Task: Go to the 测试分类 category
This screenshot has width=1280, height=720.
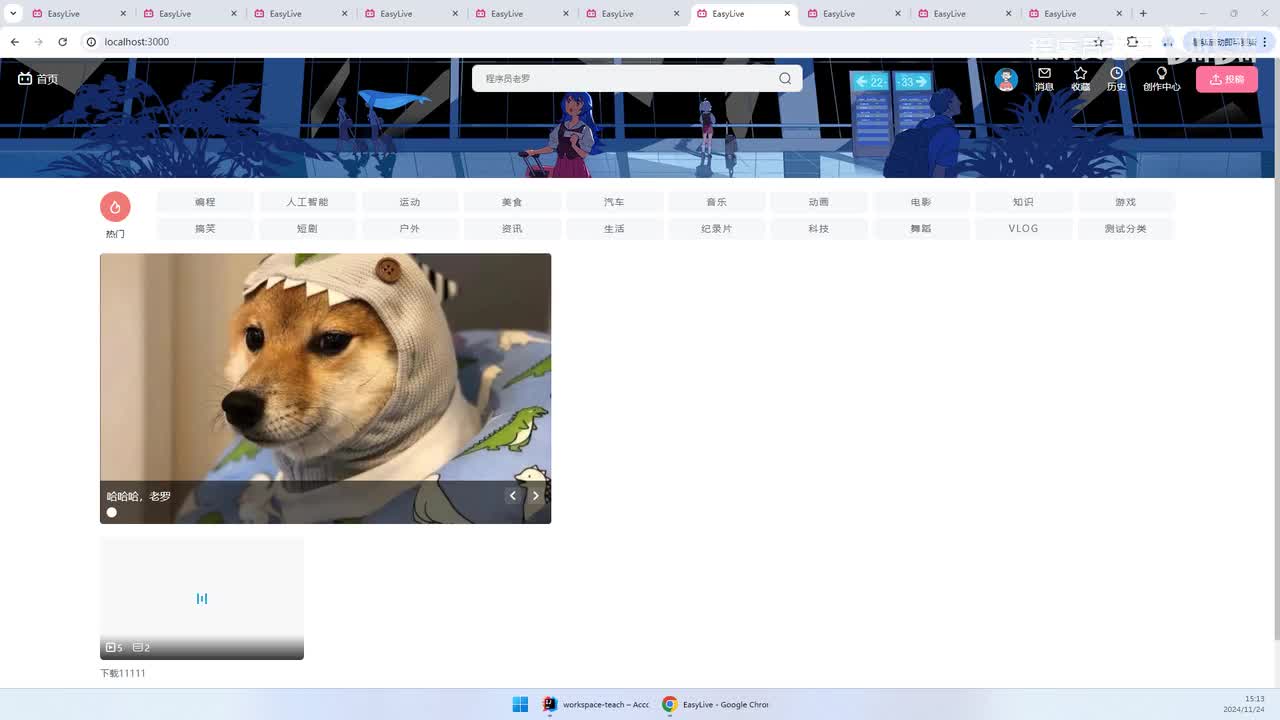Action: pyautogui.click(x=1126, y=229)
